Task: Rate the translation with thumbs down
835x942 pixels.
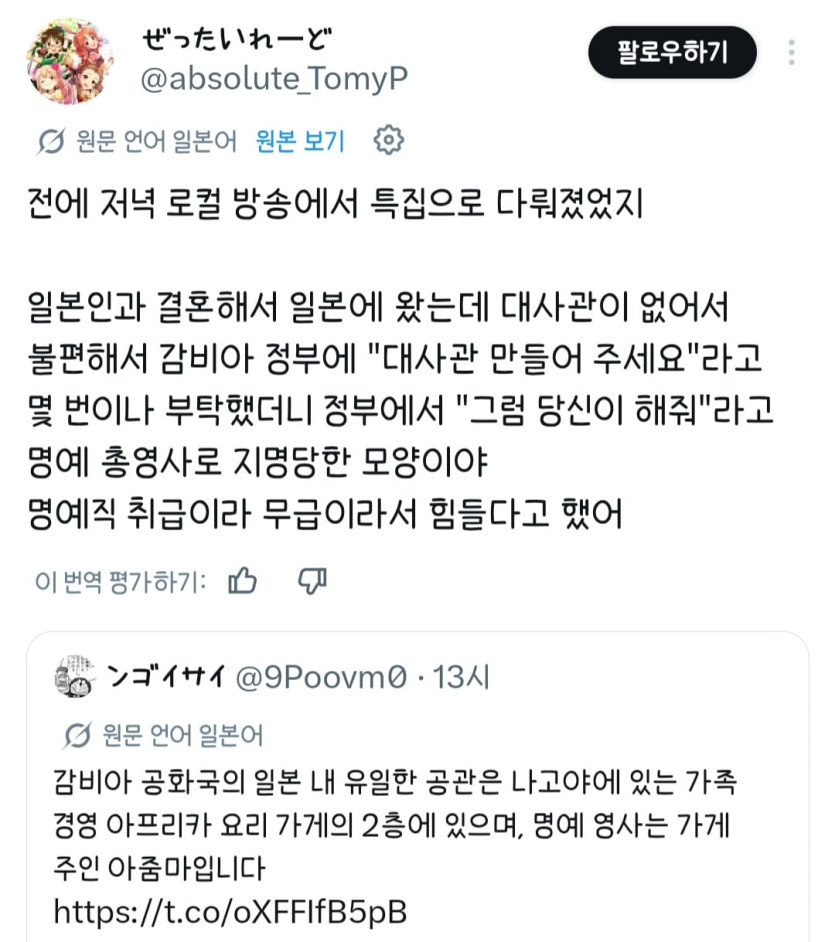Action: coord(312,581)
